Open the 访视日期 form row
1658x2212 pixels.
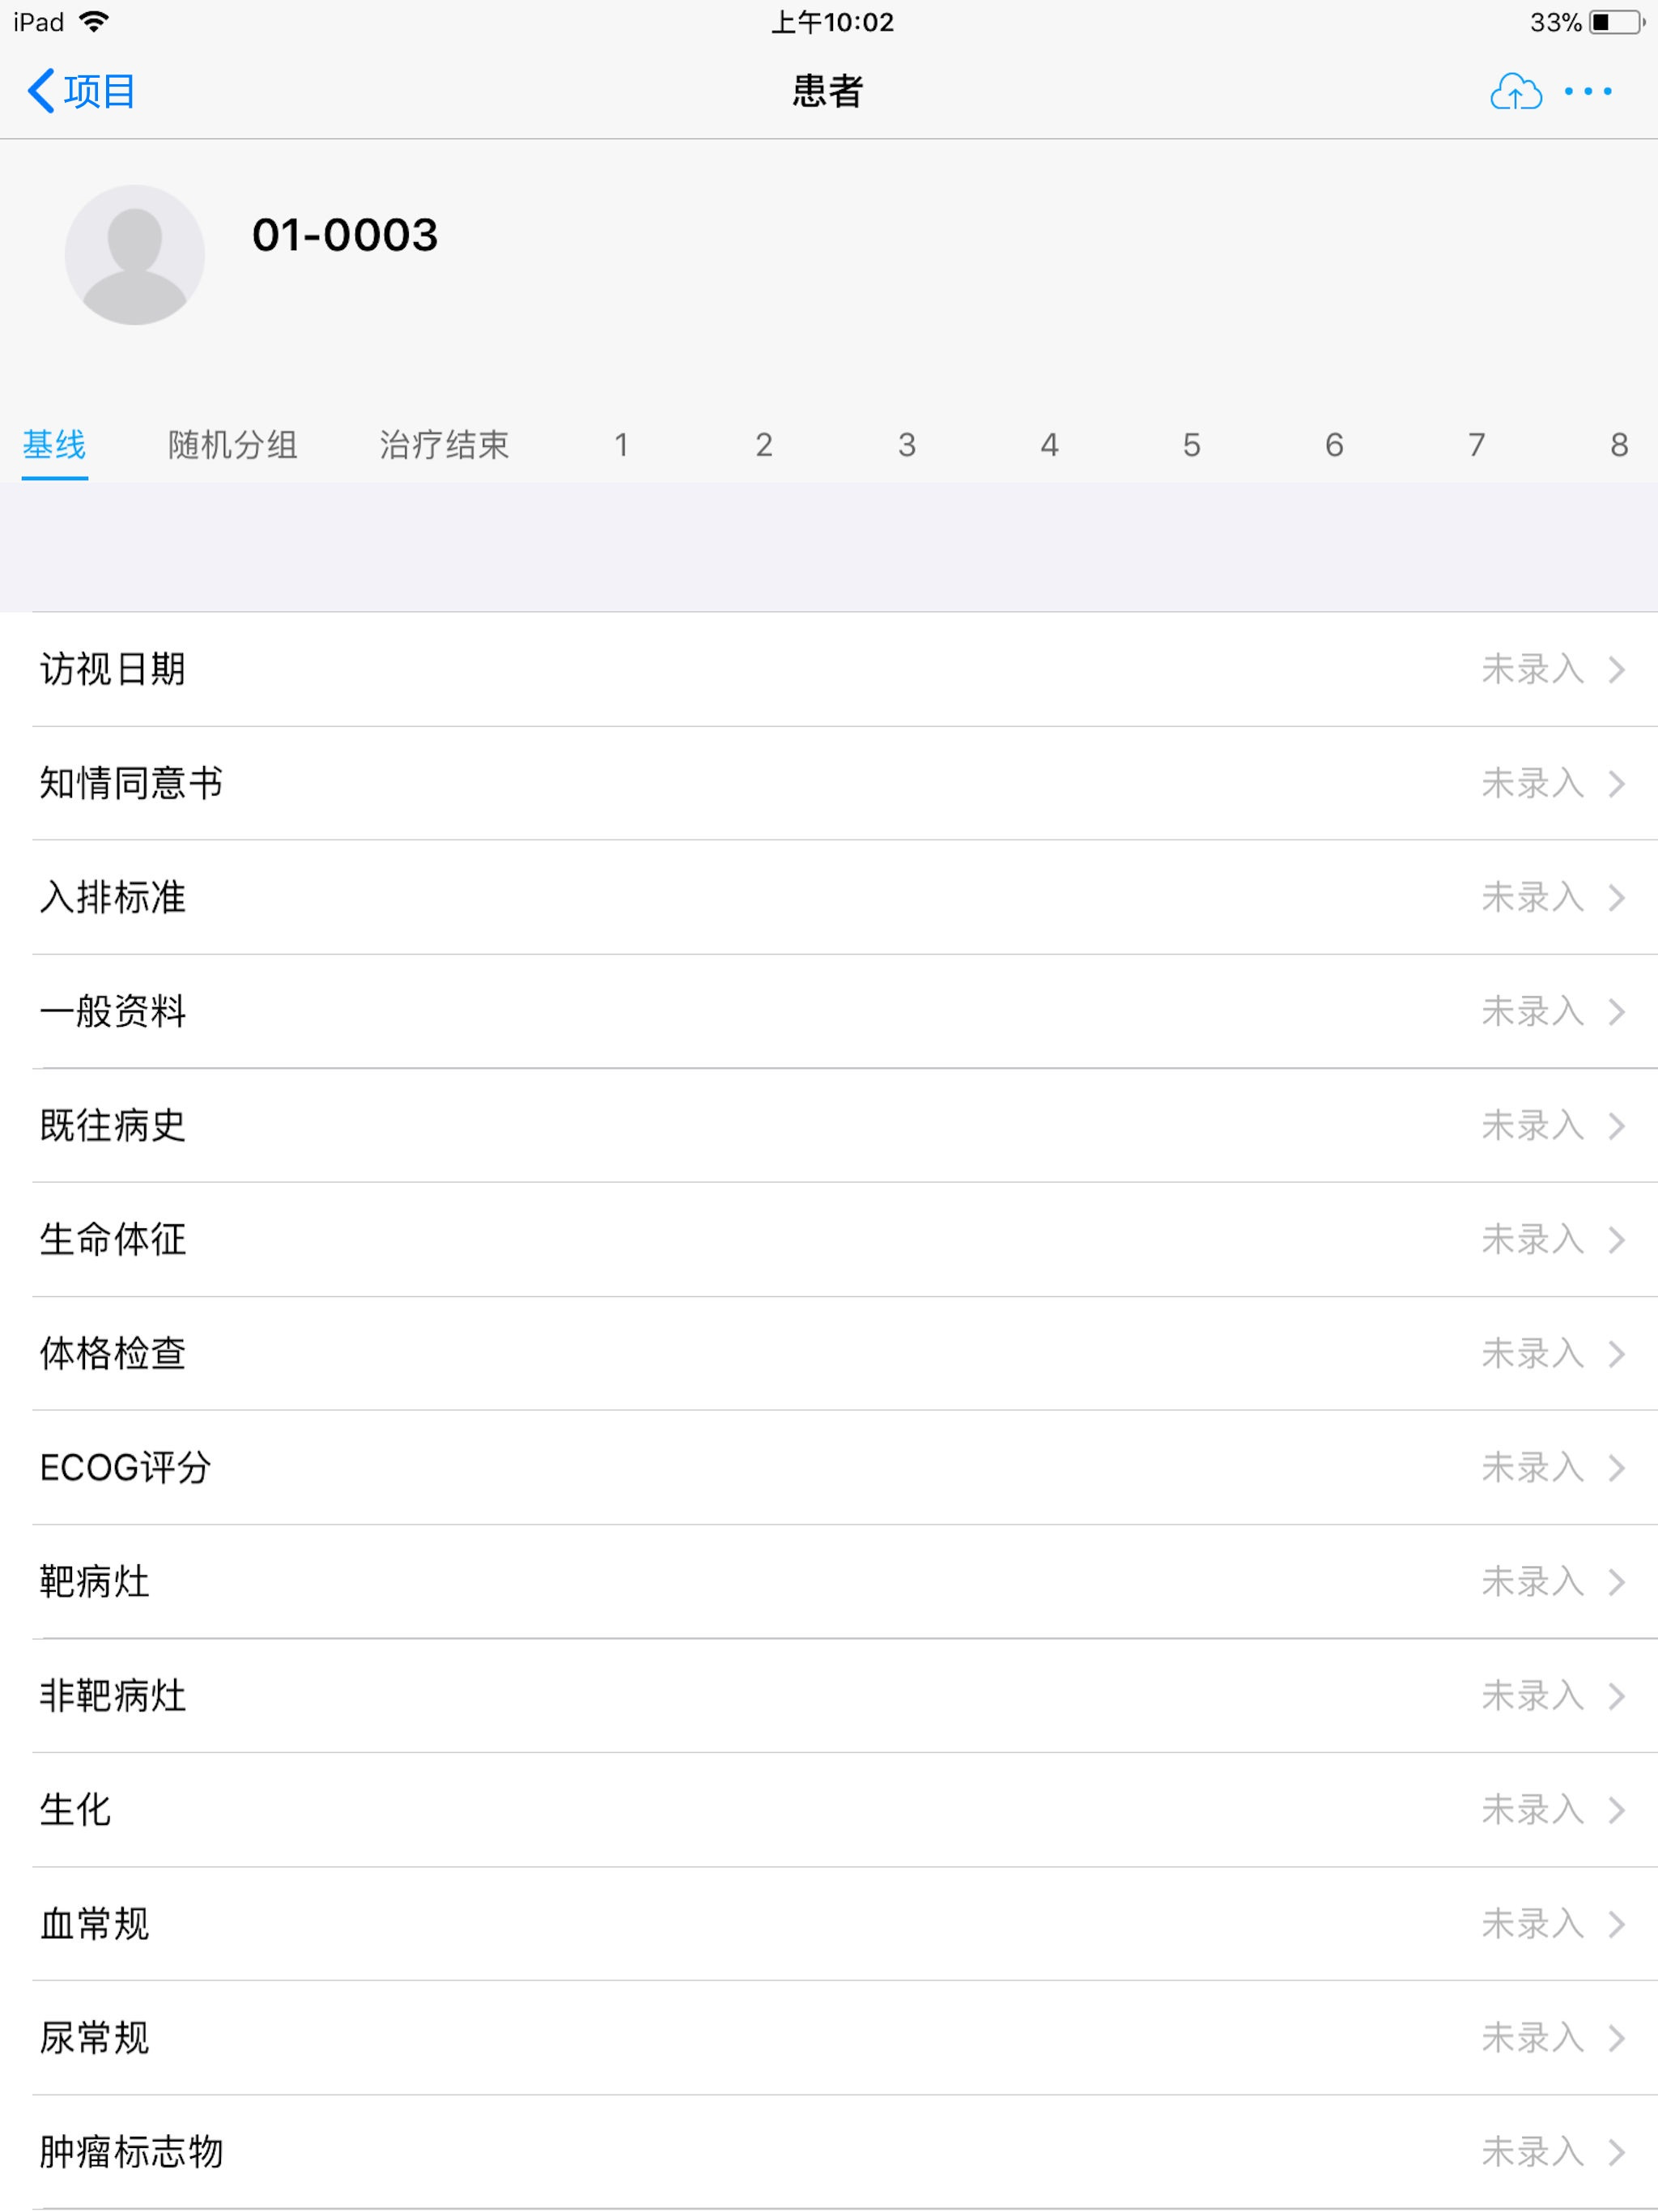click(829, 669)
